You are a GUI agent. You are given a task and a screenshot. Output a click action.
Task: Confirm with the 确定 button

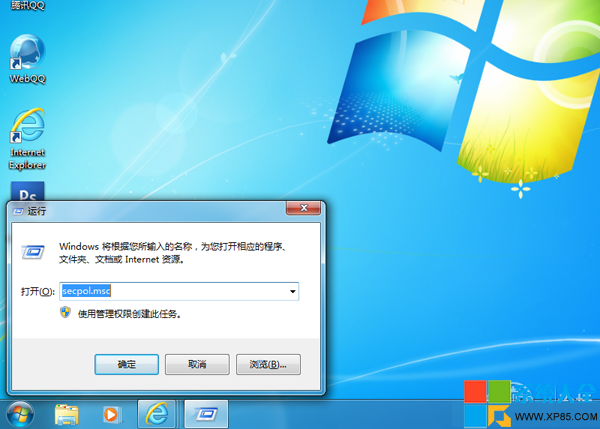(127, 364)
